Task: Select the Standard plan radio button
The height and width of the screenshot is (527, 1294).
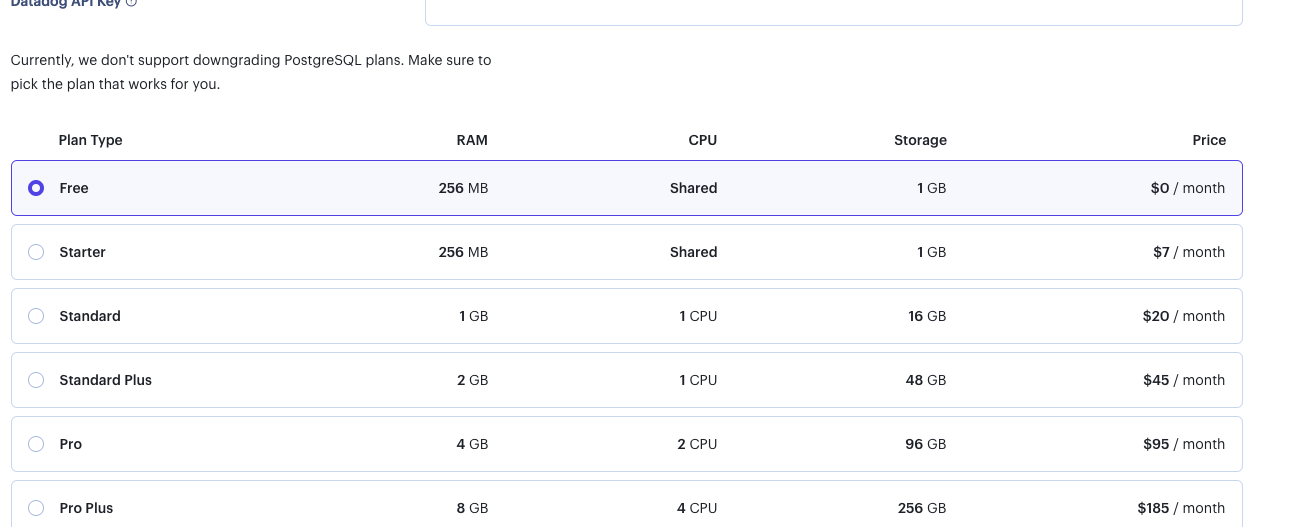Action: tap(36, 316)
